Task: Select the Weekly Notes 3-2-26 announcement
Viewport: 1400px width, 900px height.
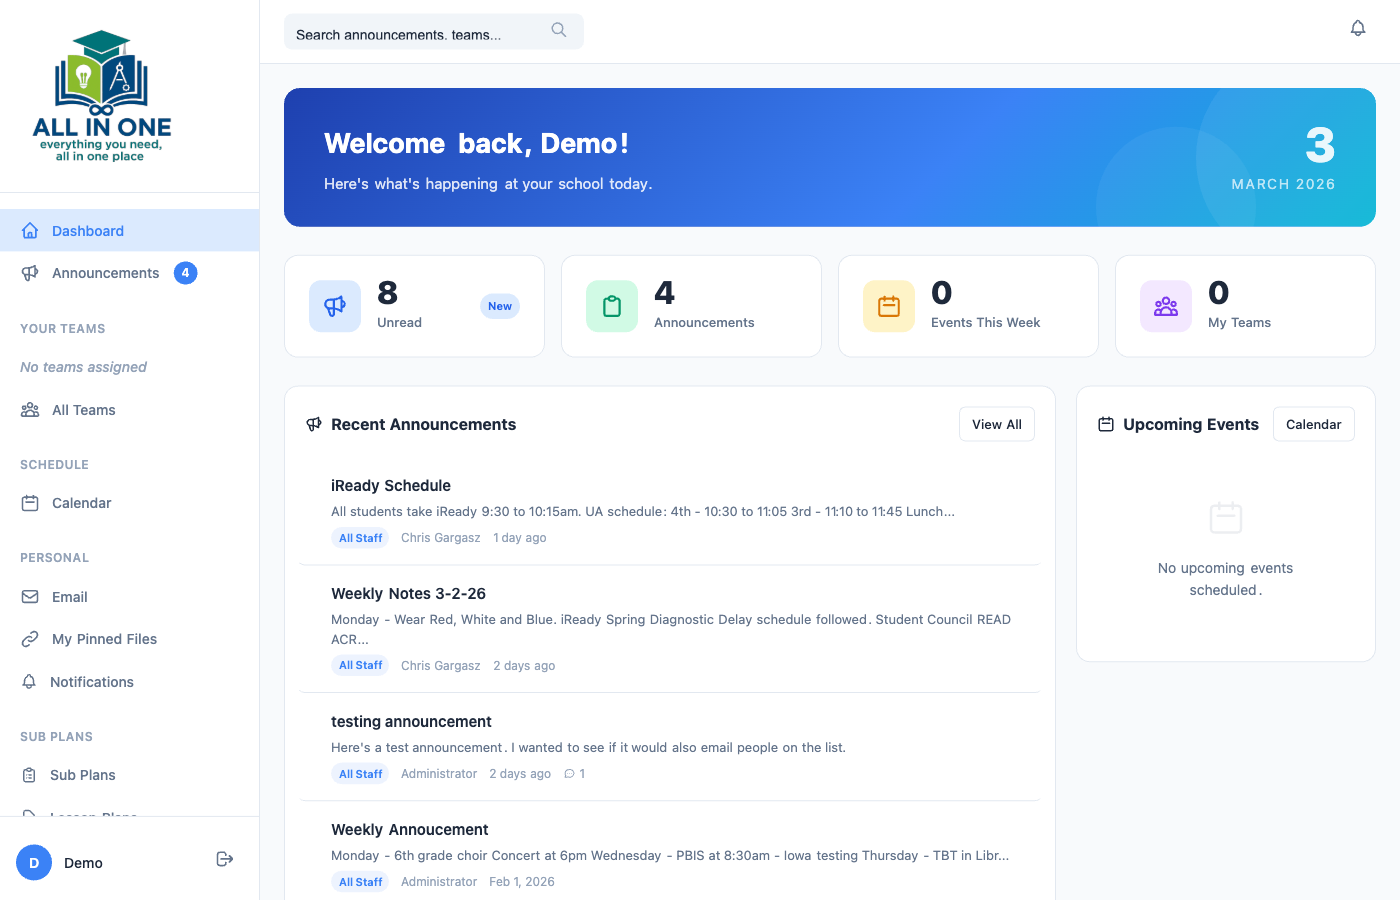Action: click(x=408, y=593)
